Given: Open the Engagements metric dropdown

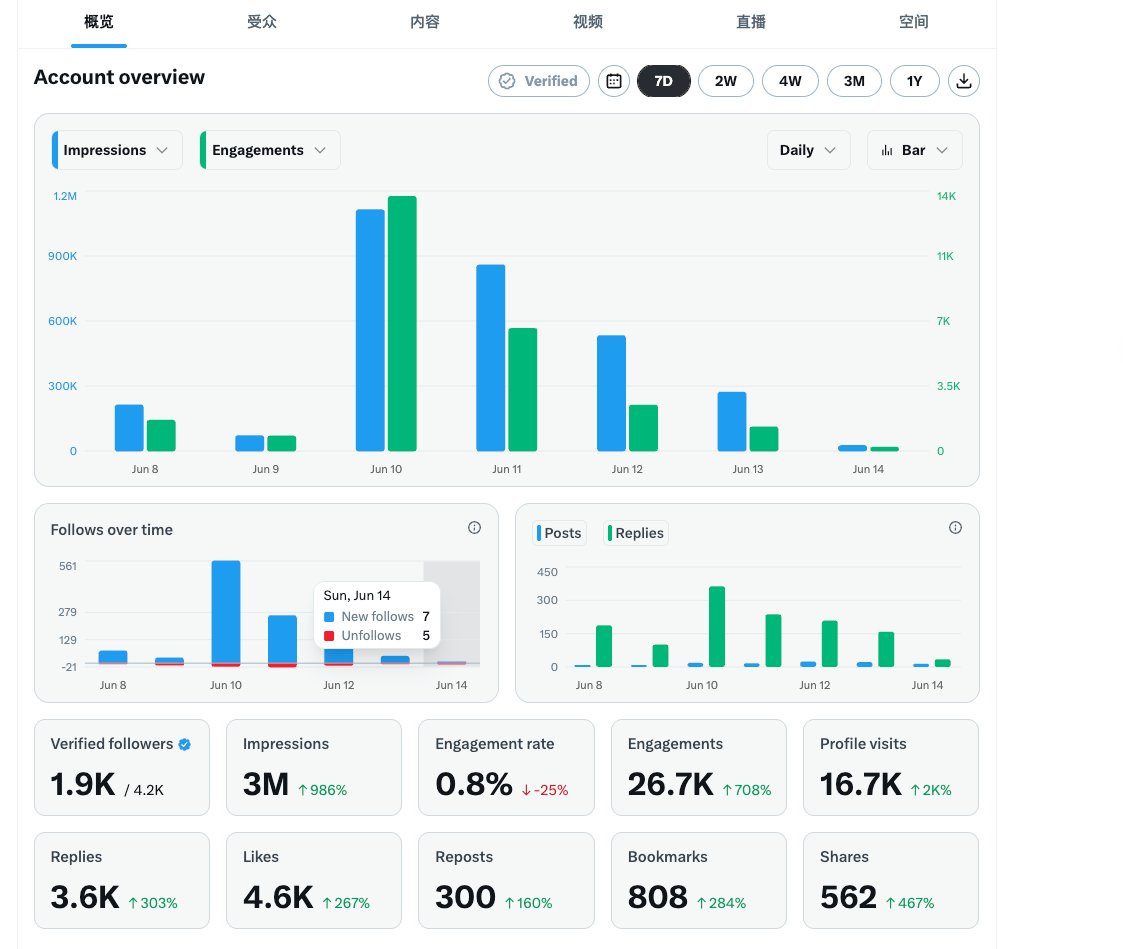Looking at the screenshot, I should [270, 150].
